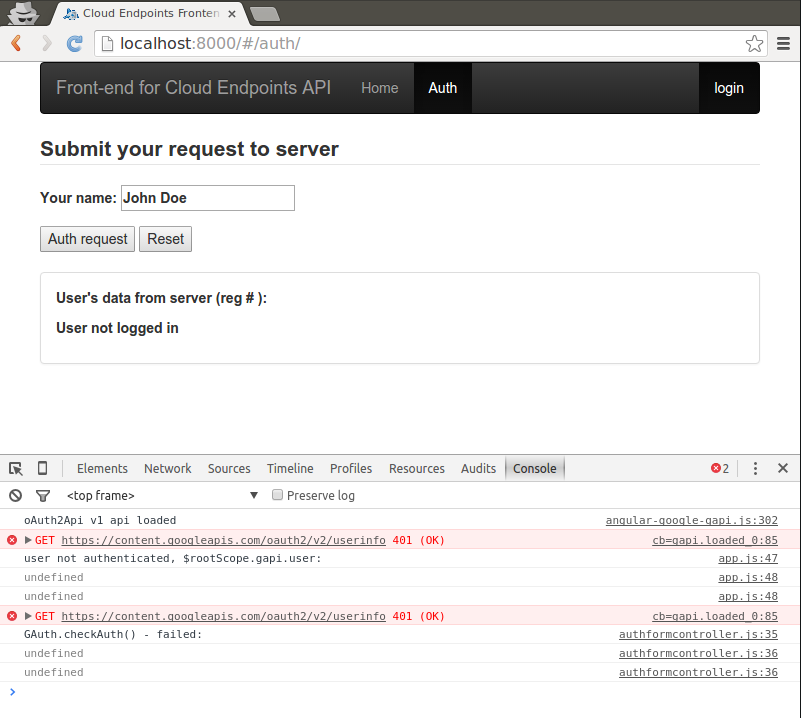Viewport: 801px width, 718px height.
Task: Click the login link in navbar
Action: coord(728,88)
